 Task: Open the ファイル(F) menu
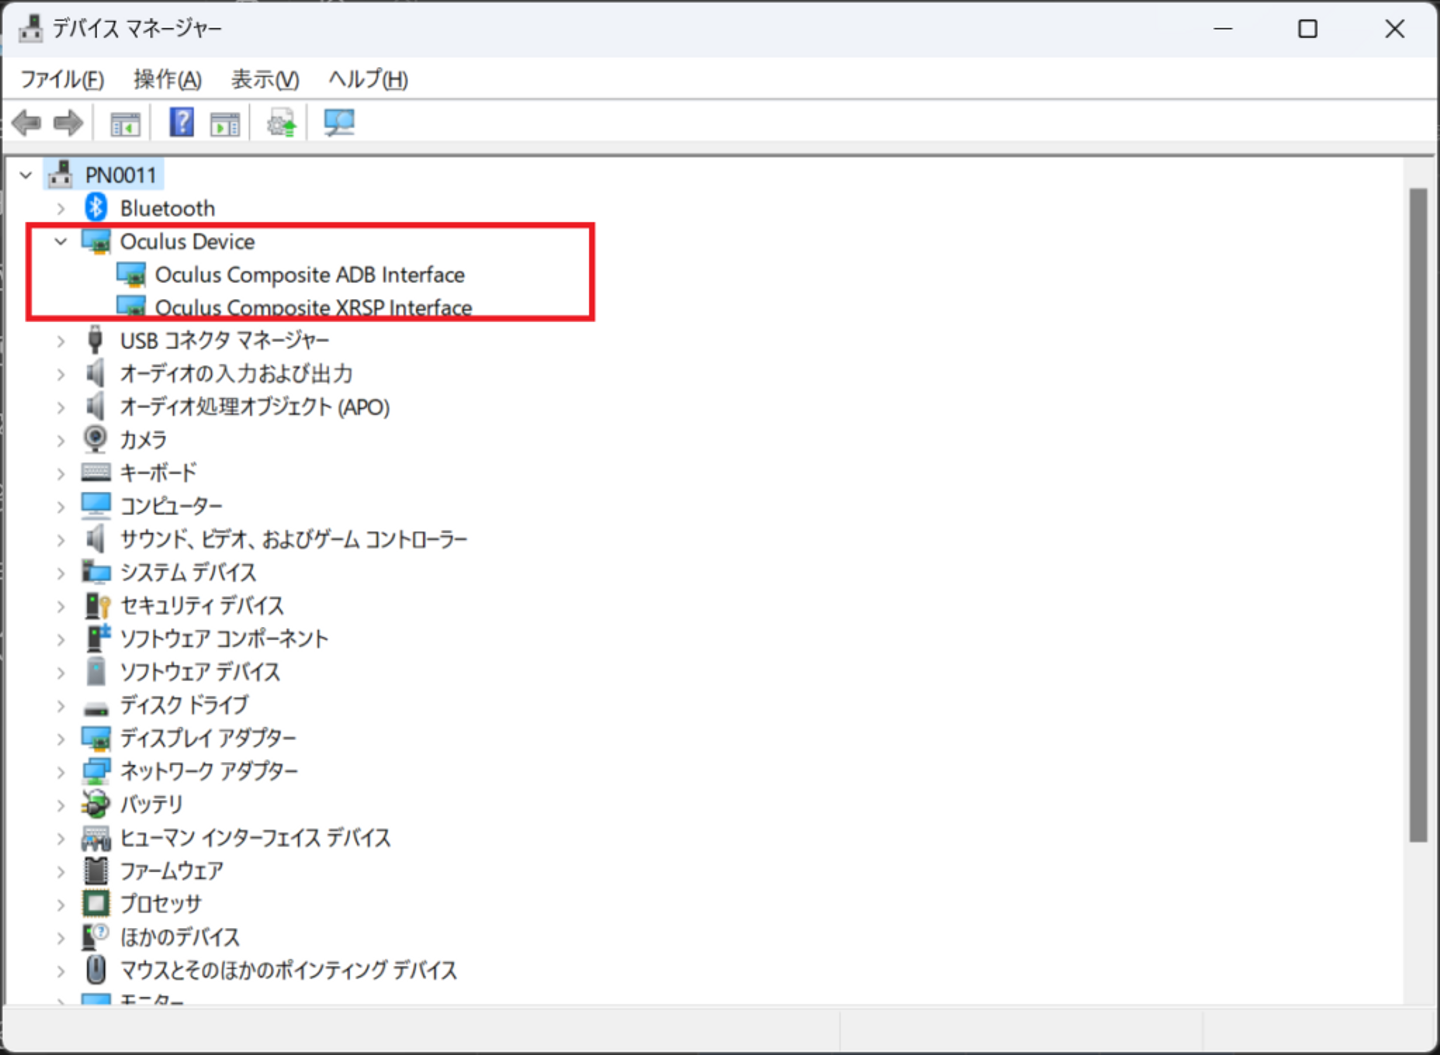coord(62,79)
